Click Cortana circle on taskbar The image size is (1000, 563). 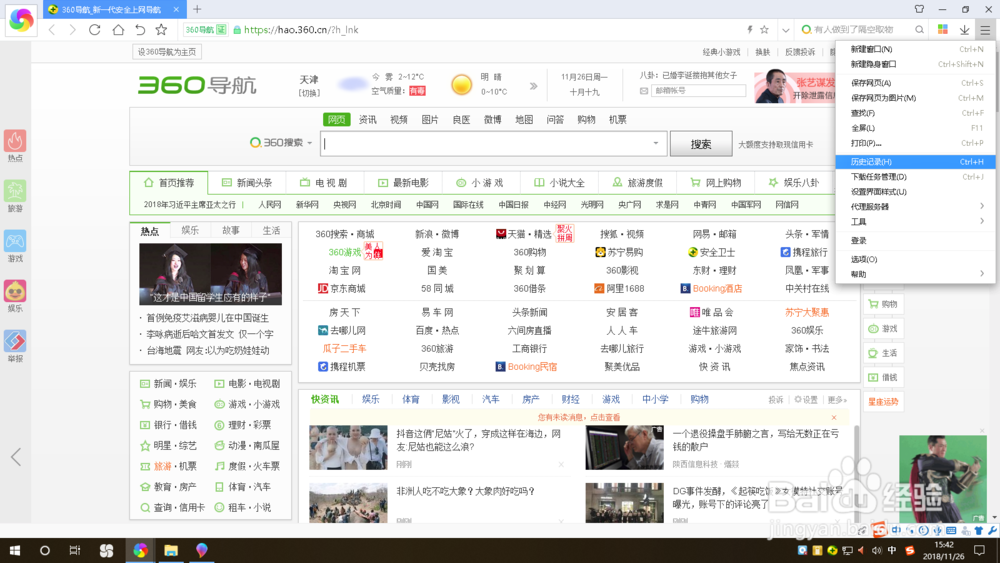pos(45,550)
